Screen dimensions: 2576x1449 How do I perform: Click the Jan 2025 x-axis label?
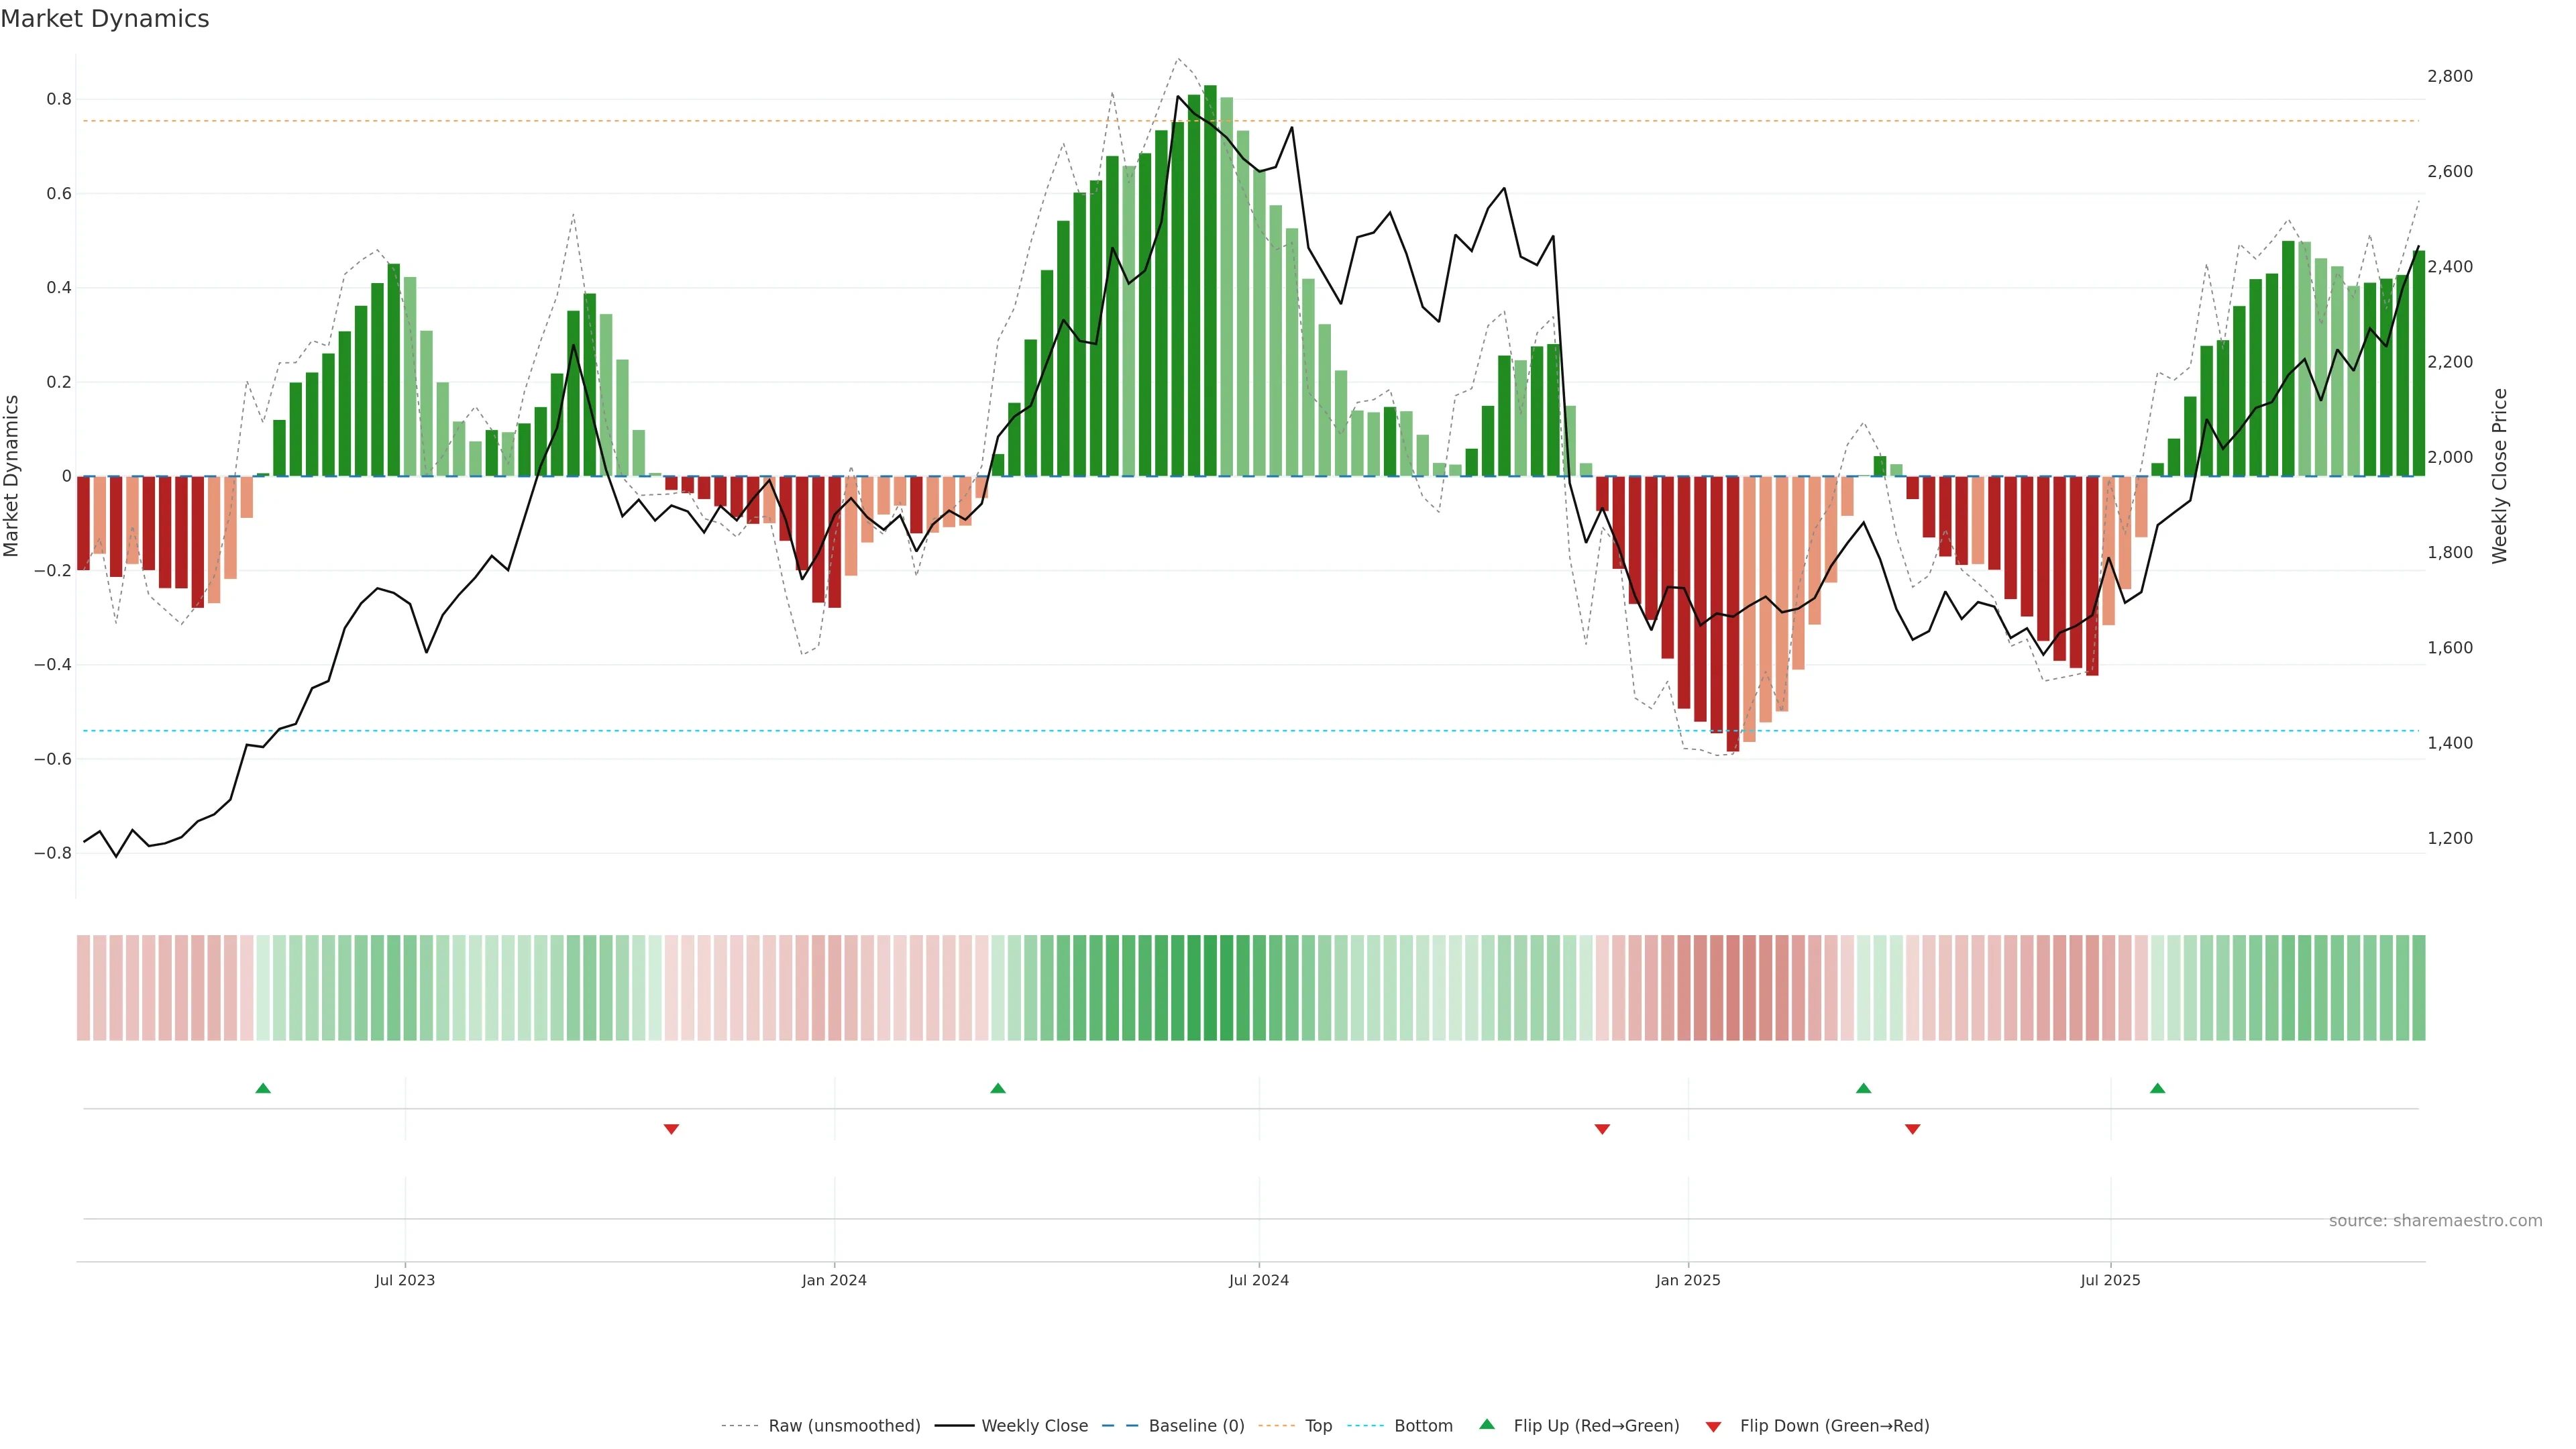[1688, 1280]
